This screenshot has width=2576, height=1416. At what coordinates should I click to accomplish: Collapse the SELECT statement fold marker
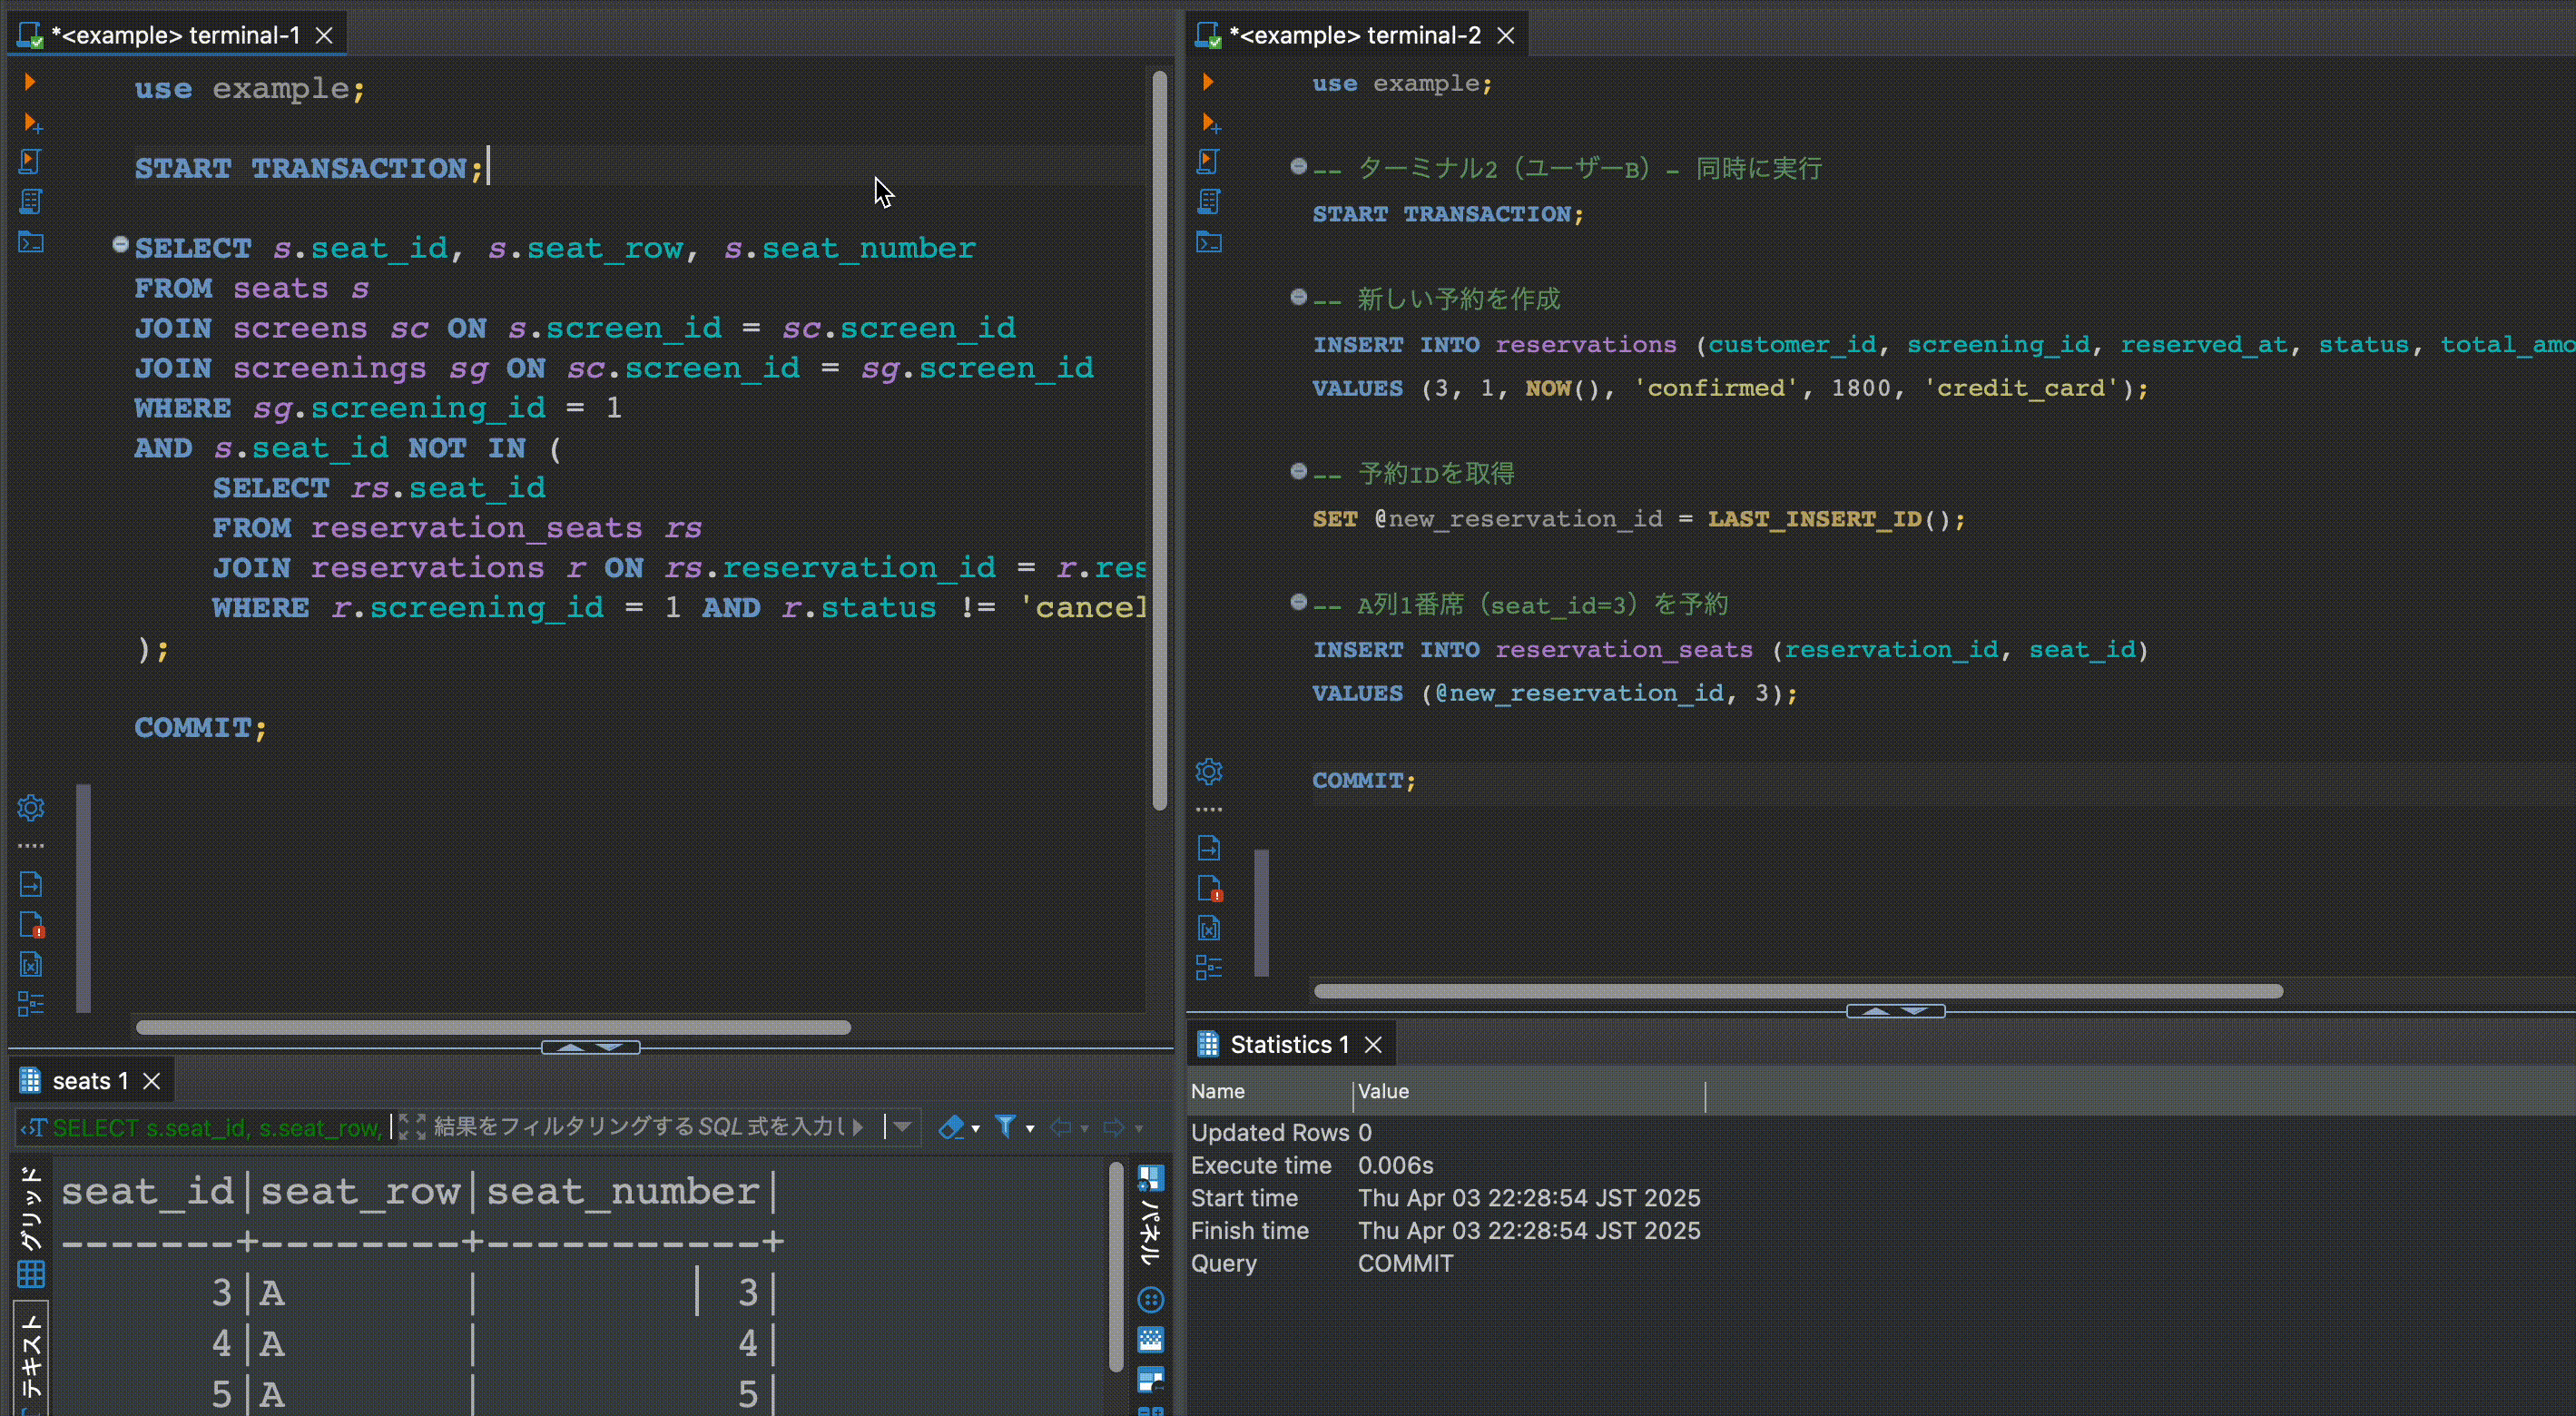[120, 245]
